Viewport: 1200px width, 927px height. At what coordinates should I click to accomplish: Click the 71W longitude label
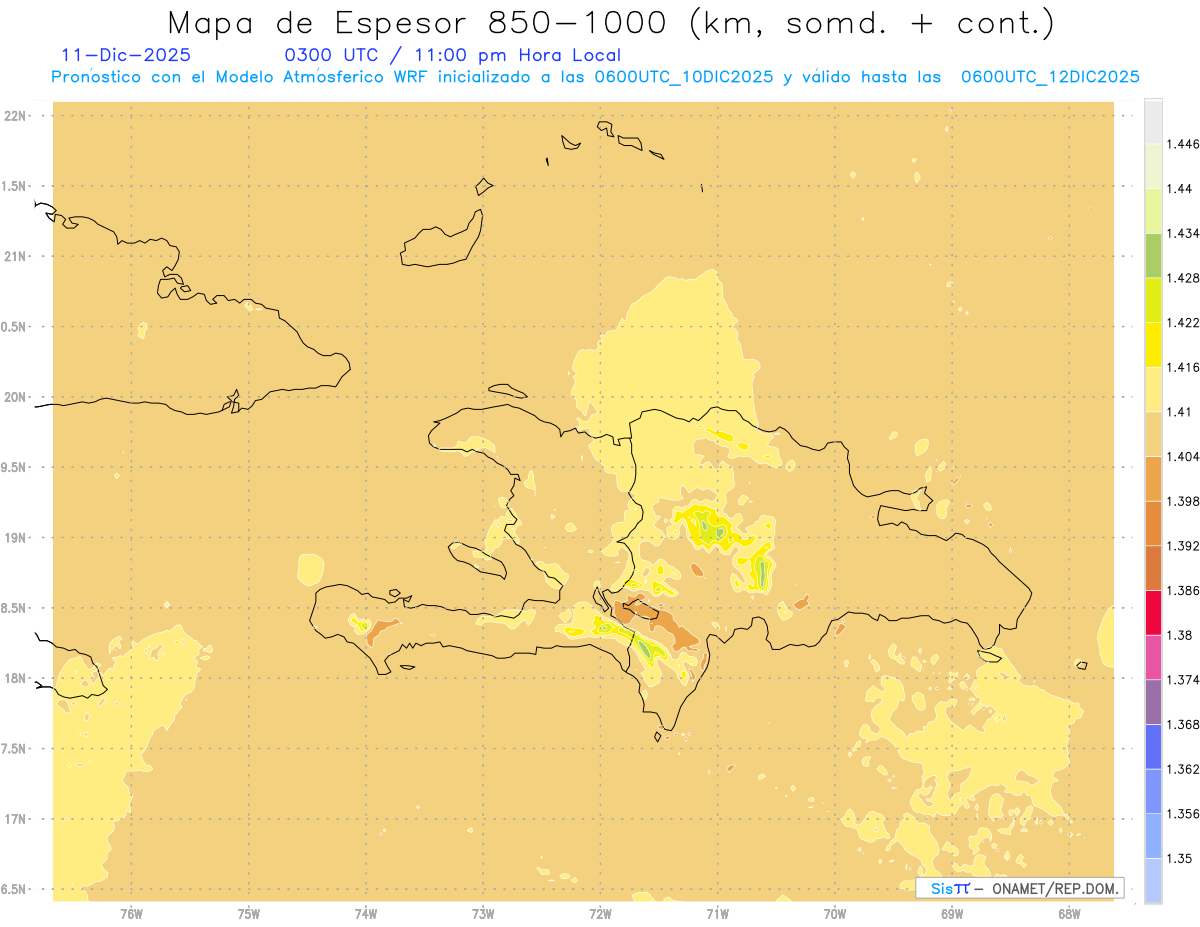717,913
